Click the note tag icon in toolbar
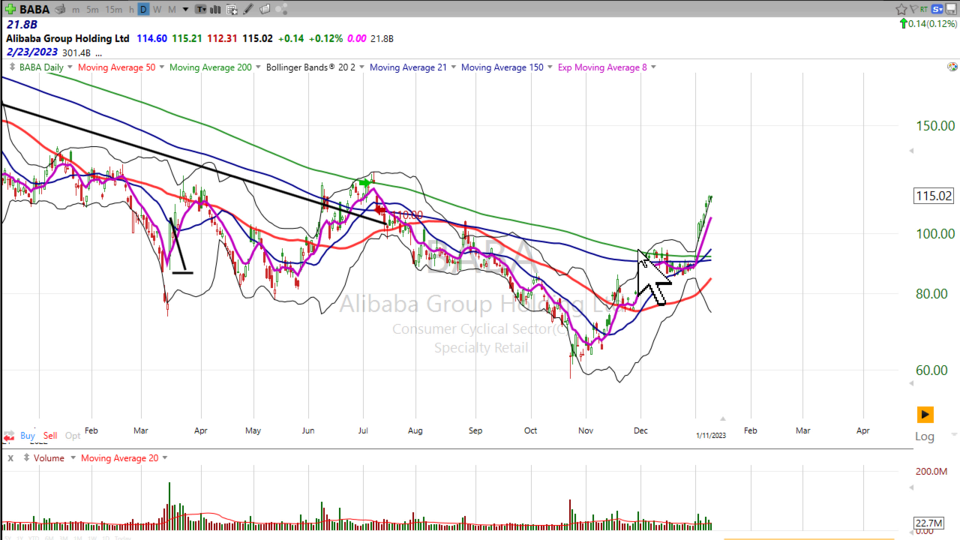This screenshot has height=540, width=960. pos(264,9)
